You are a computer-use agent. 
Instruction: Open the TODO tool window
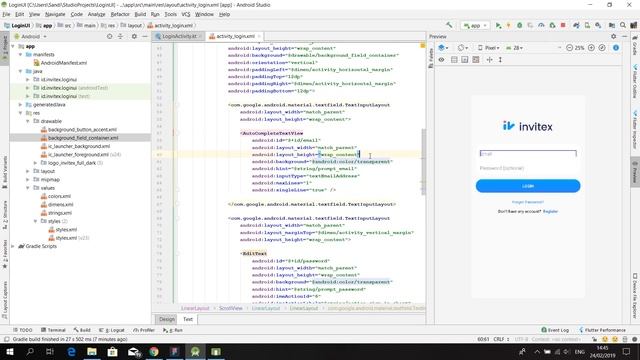click(x=23, y=330)
